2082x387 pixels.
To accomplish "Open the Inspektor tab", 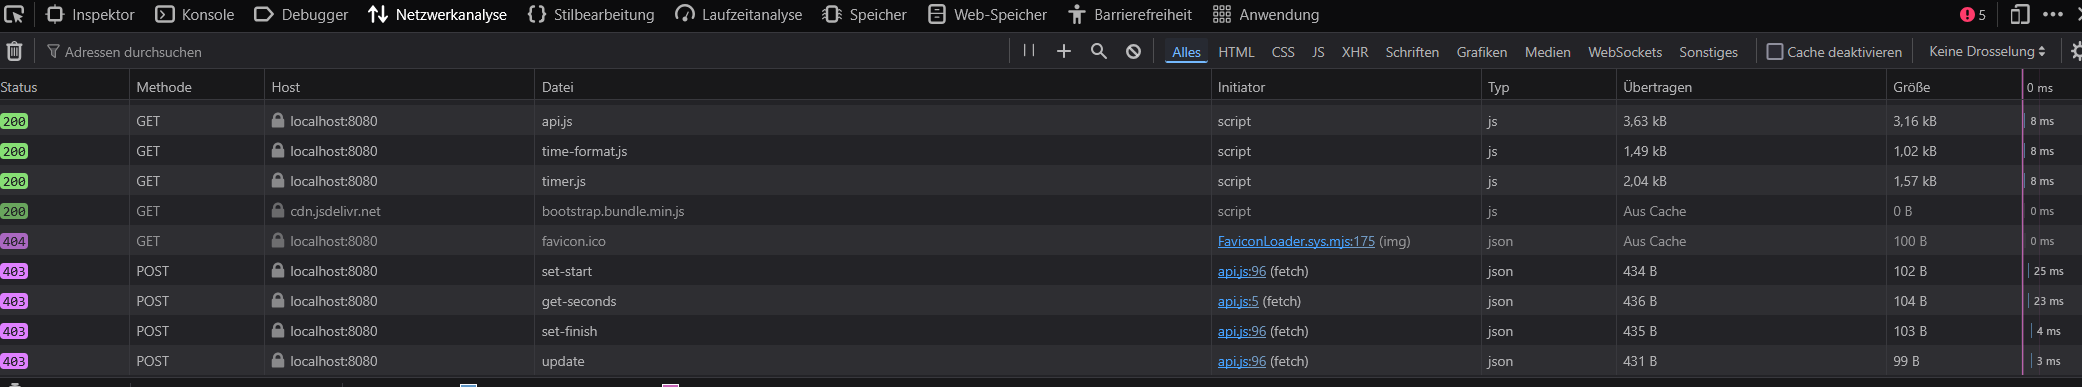I will [90, 14].
